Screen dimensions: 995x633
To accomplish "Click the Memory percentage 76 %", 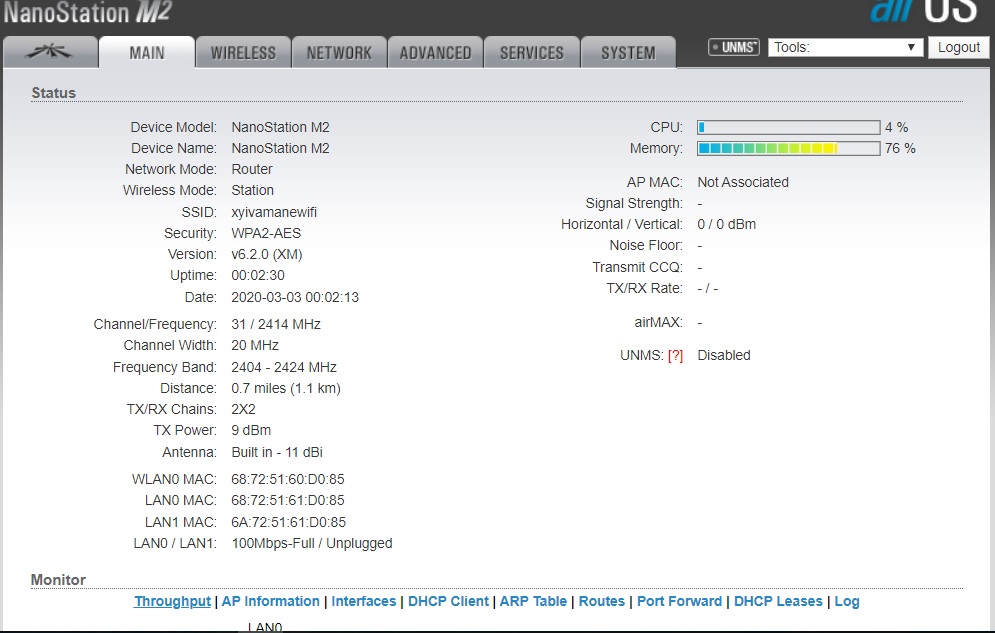I will pos(900,148).
